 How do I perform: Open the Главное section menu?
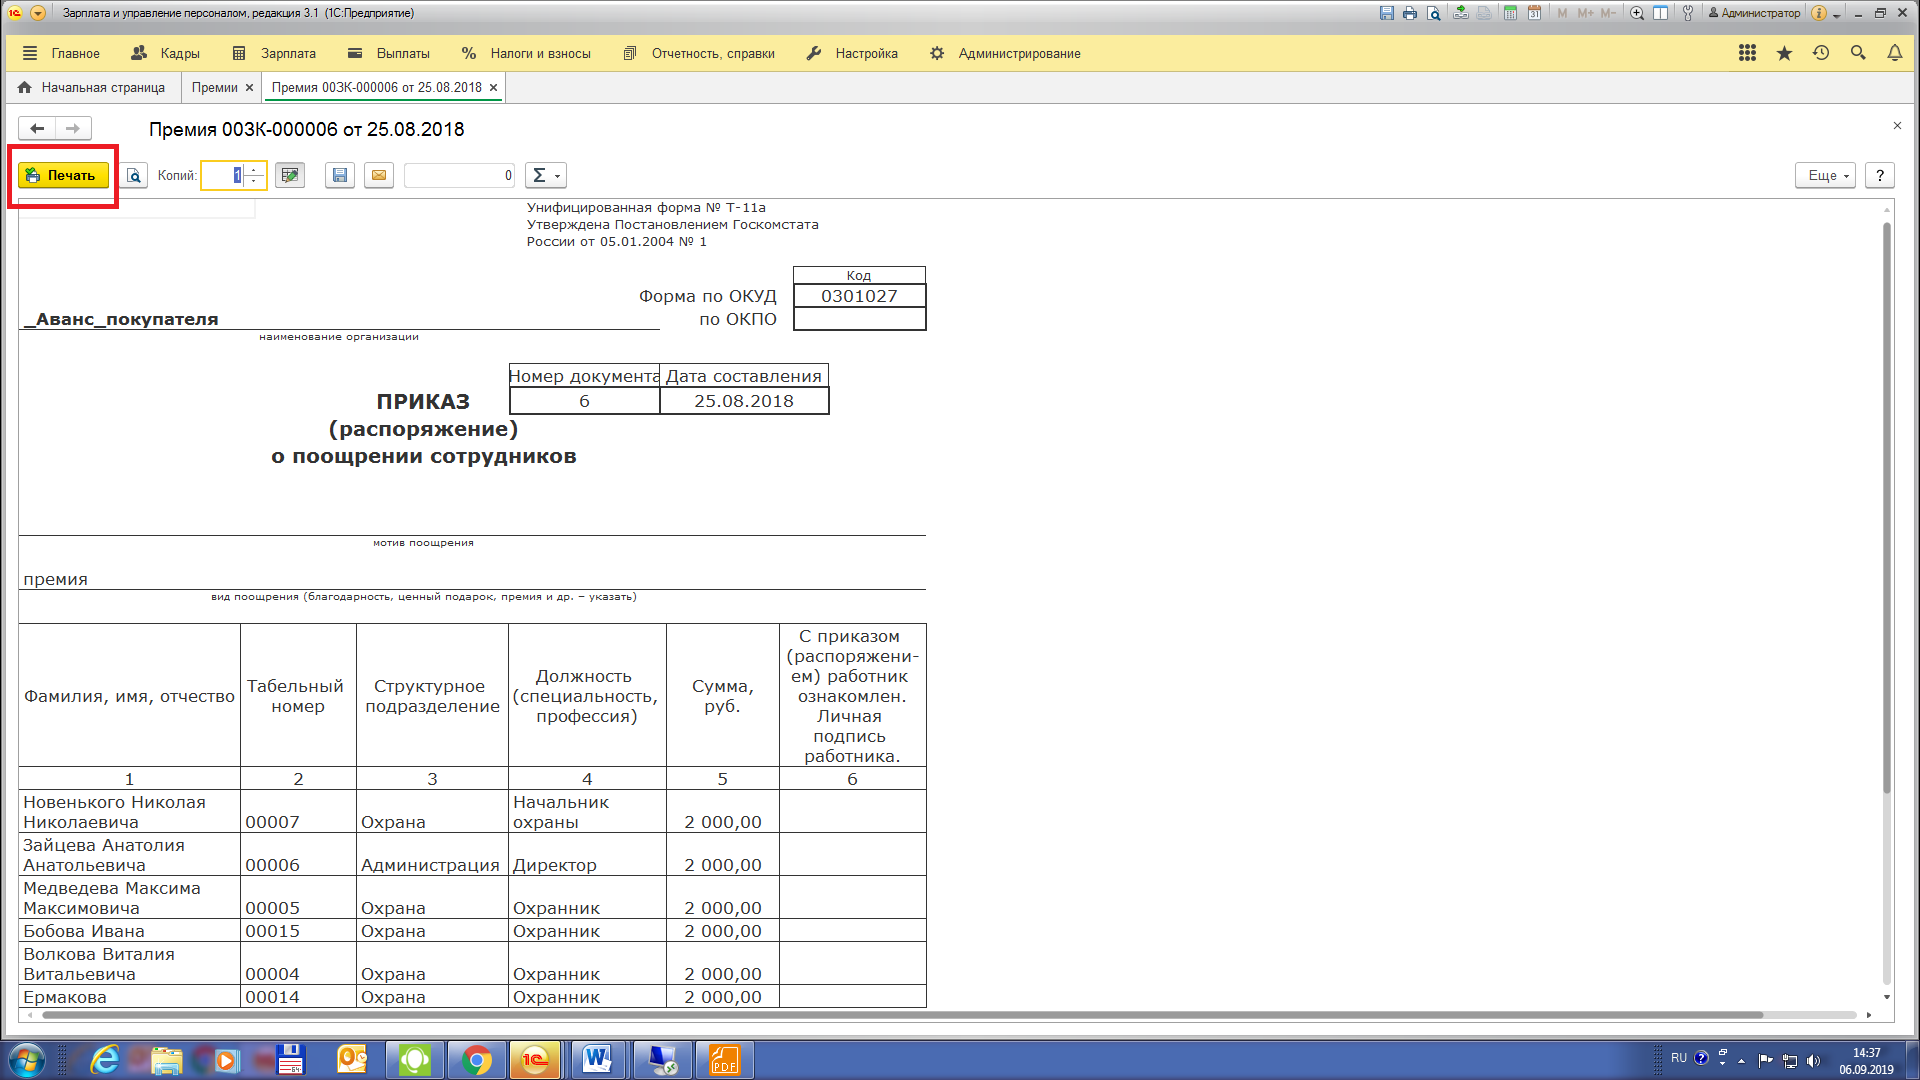click(x=62, y=53)
